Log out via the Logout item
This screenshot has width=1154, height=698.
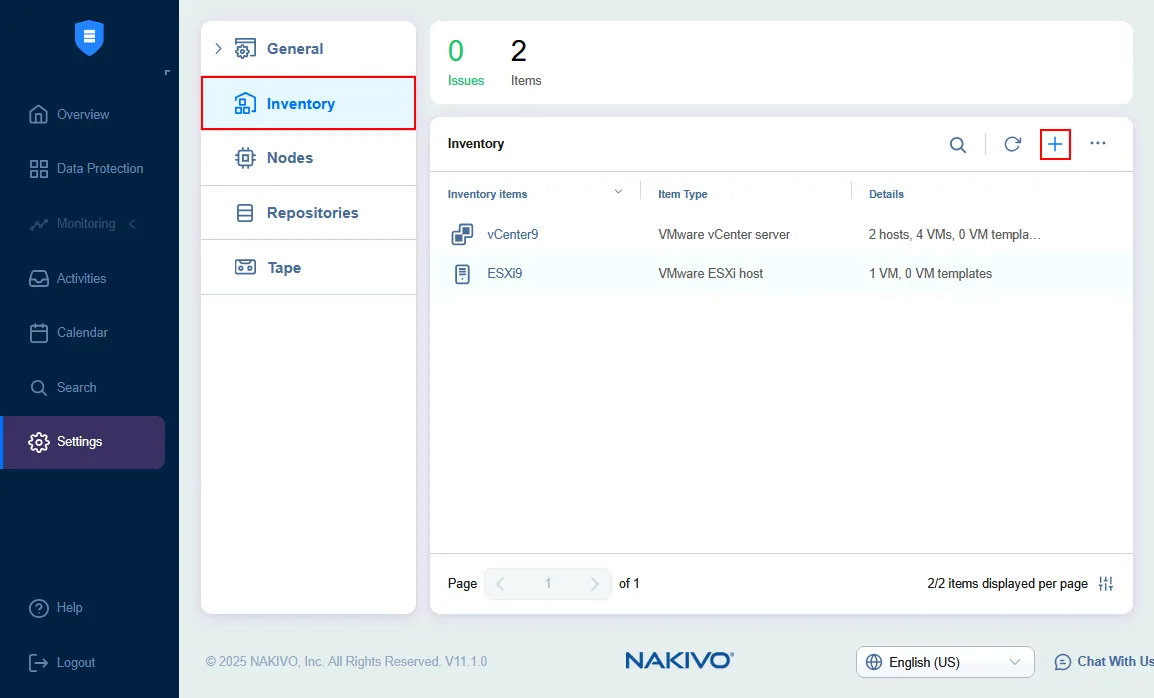click(63, 663)
